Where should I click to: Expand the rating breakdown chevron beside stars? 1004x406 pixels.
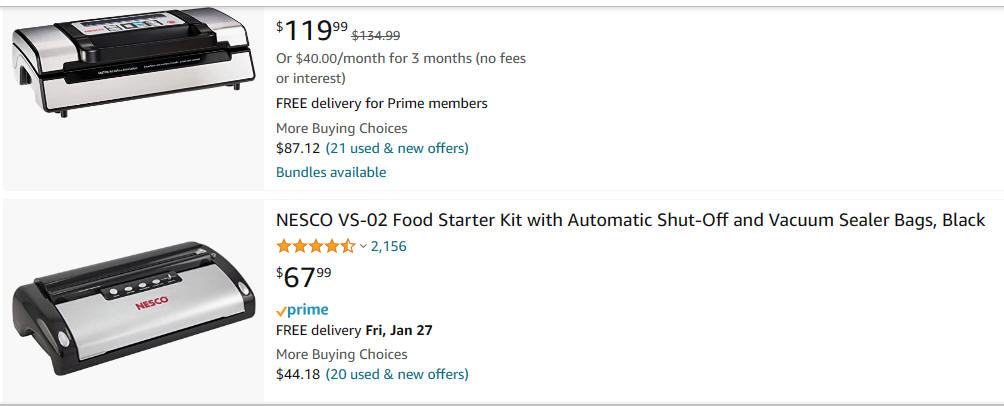pos(363,246)
